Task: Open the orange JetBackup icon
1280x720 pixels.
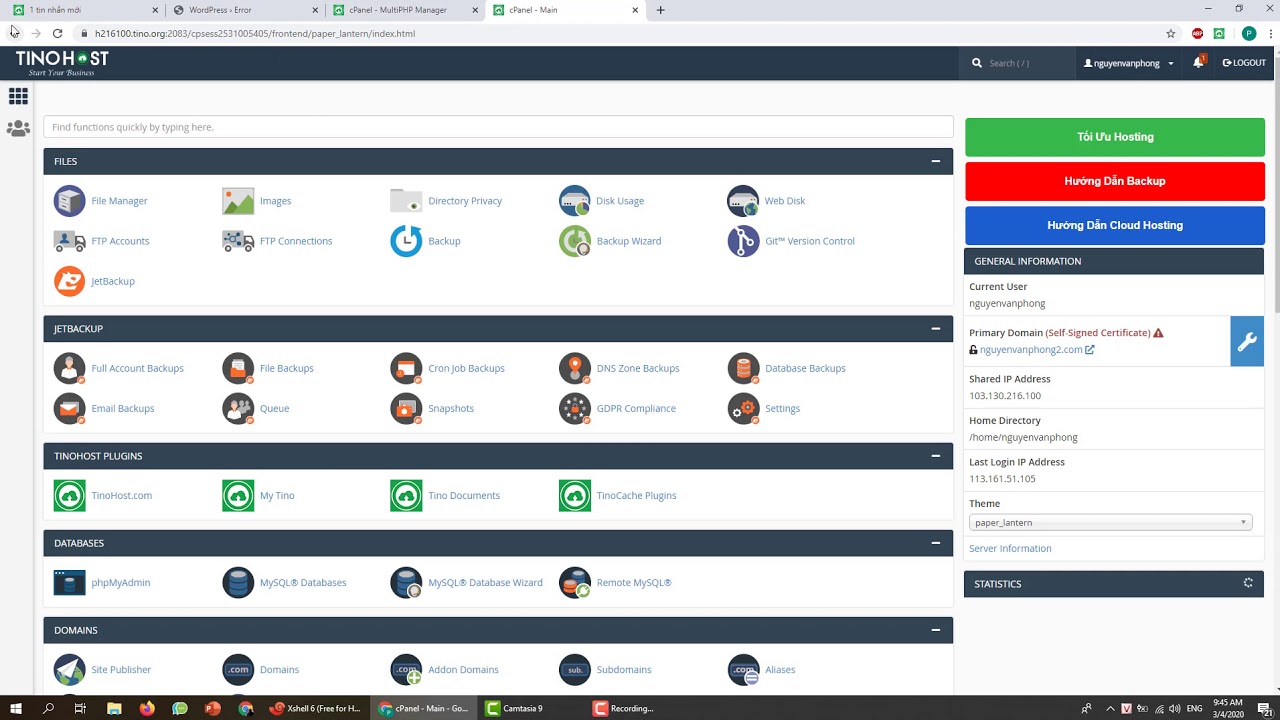Action: click(70, 281)
